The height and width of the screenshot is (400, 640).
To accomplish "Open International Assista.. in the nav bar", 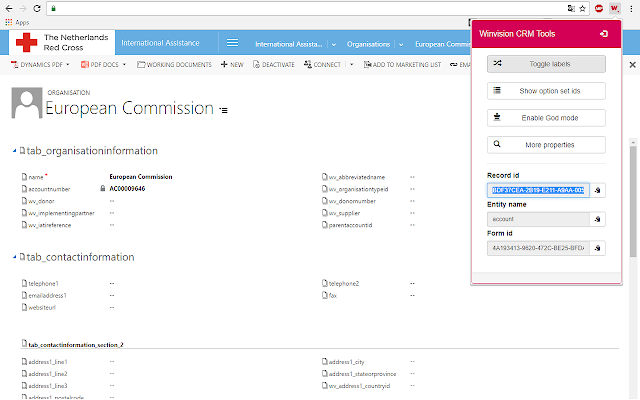I will (289, 44).
